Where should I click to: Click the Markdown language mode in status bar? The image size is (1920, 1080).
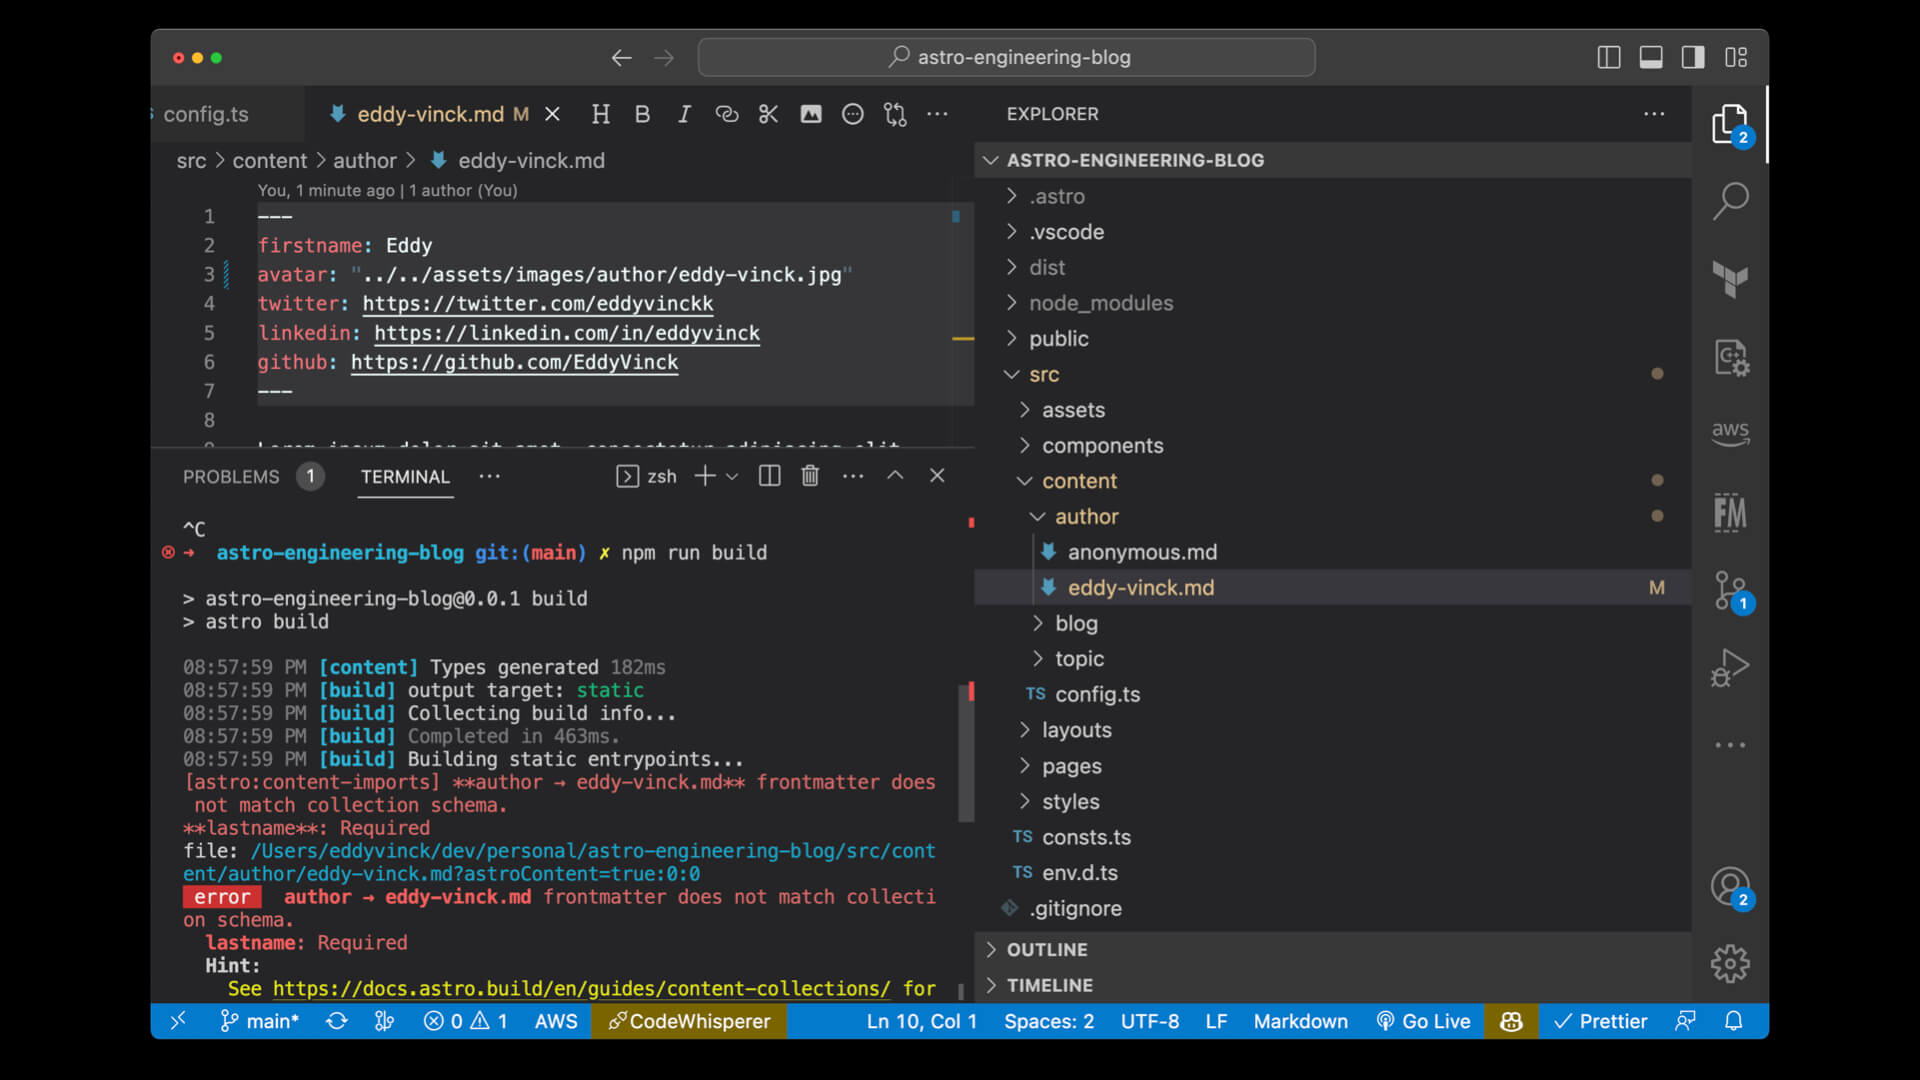pyautogui.click(x=1300, y=1021)
